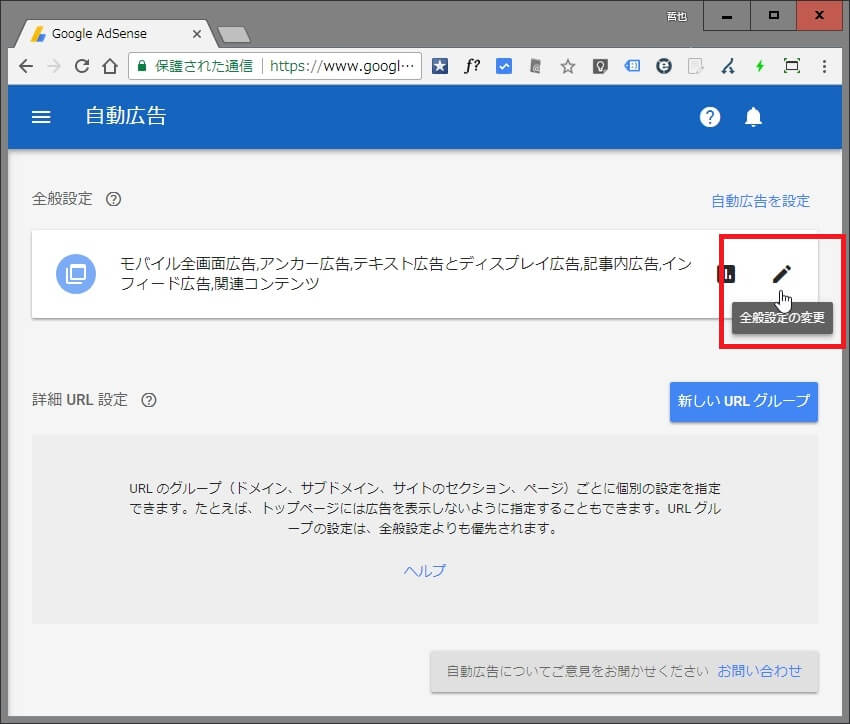Click the browser back arrow
850x724 pixels.
pyautogui.click(x=26, y=67)
